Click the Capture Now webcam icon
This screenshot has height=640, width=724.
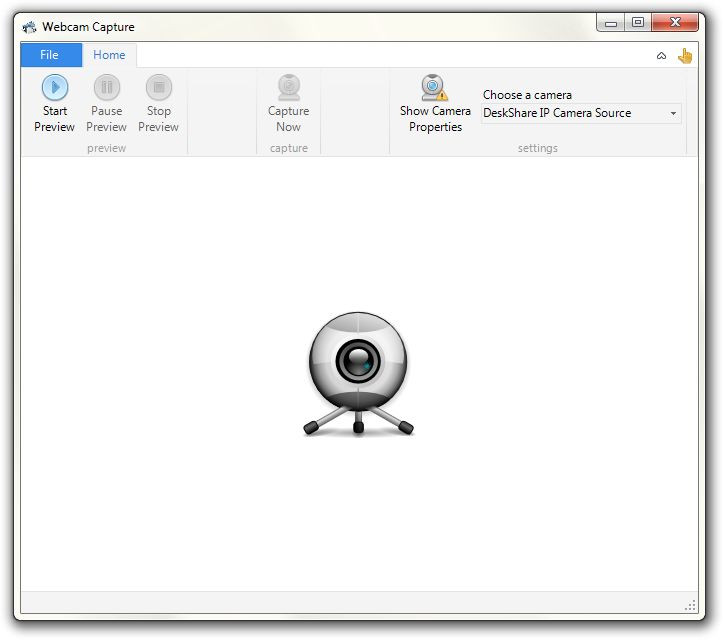(289, 87)
